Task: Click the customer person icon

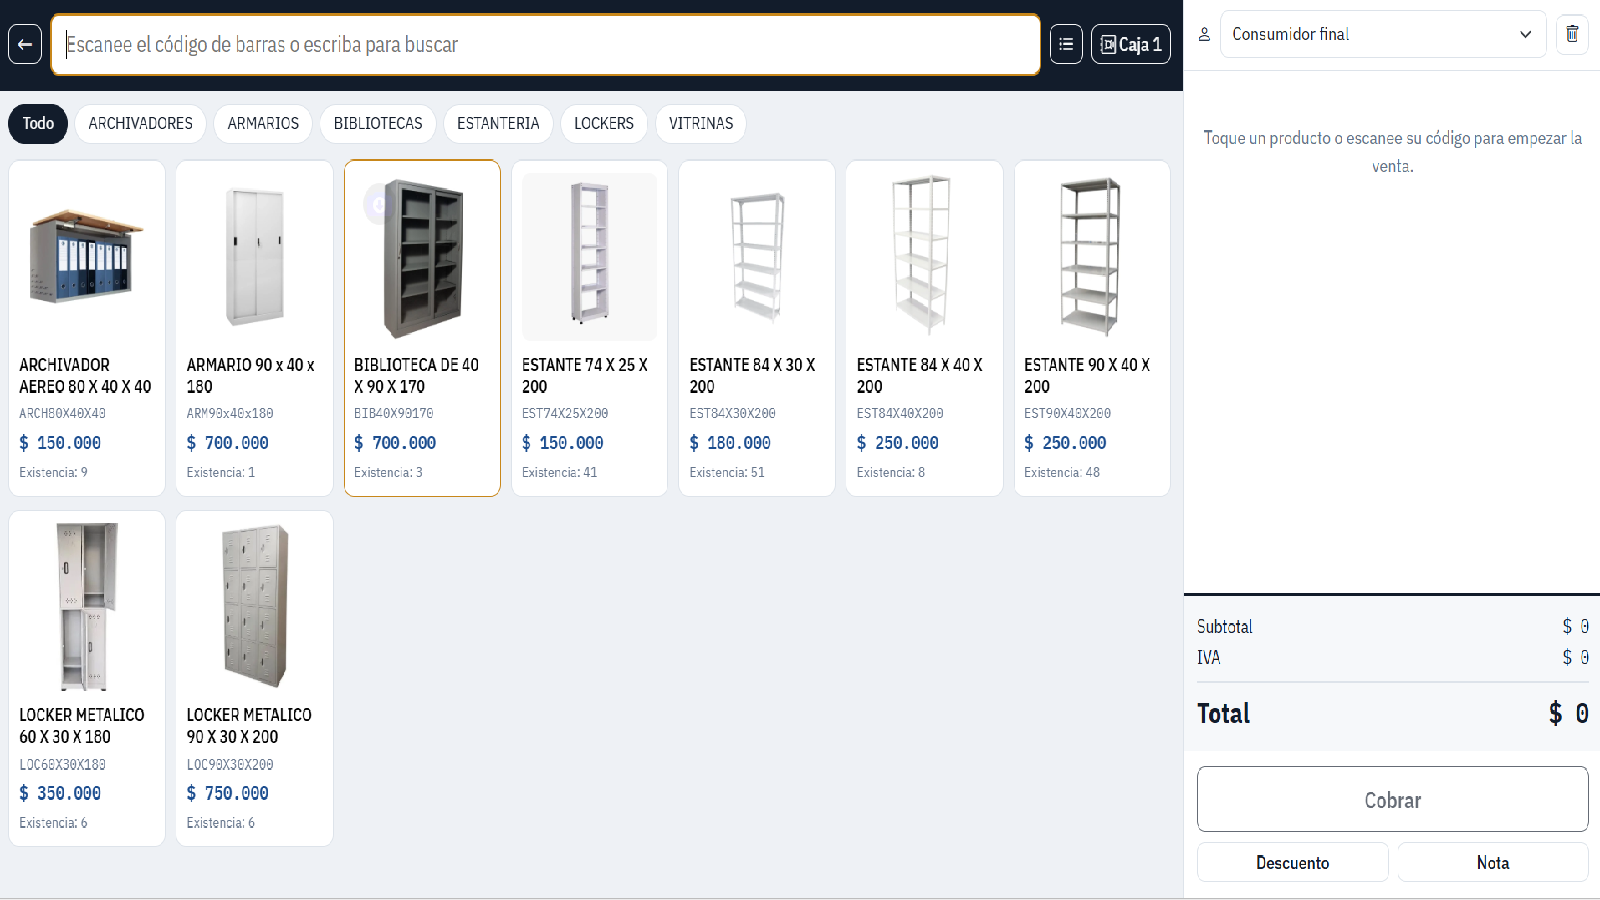Action: (1204, 34)
